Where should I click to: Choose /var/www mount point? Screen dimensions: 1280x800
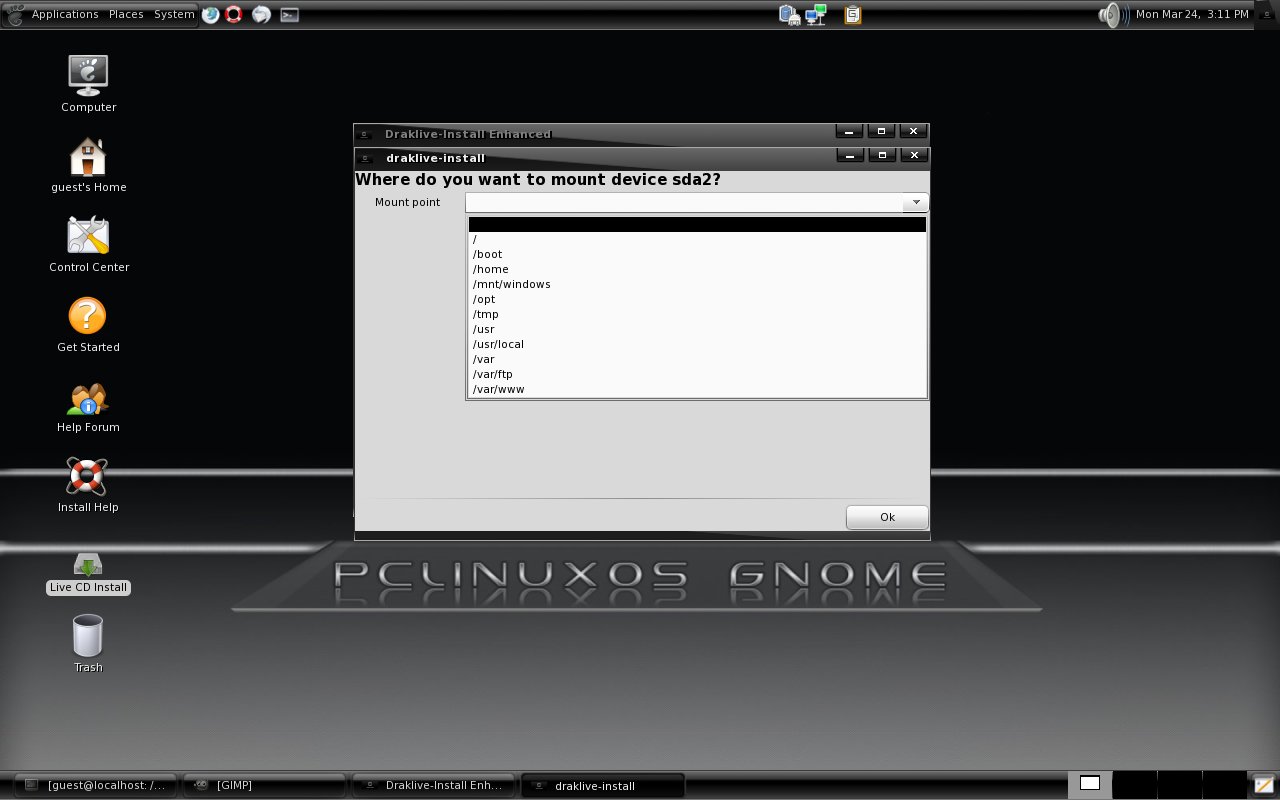[697, 389]
